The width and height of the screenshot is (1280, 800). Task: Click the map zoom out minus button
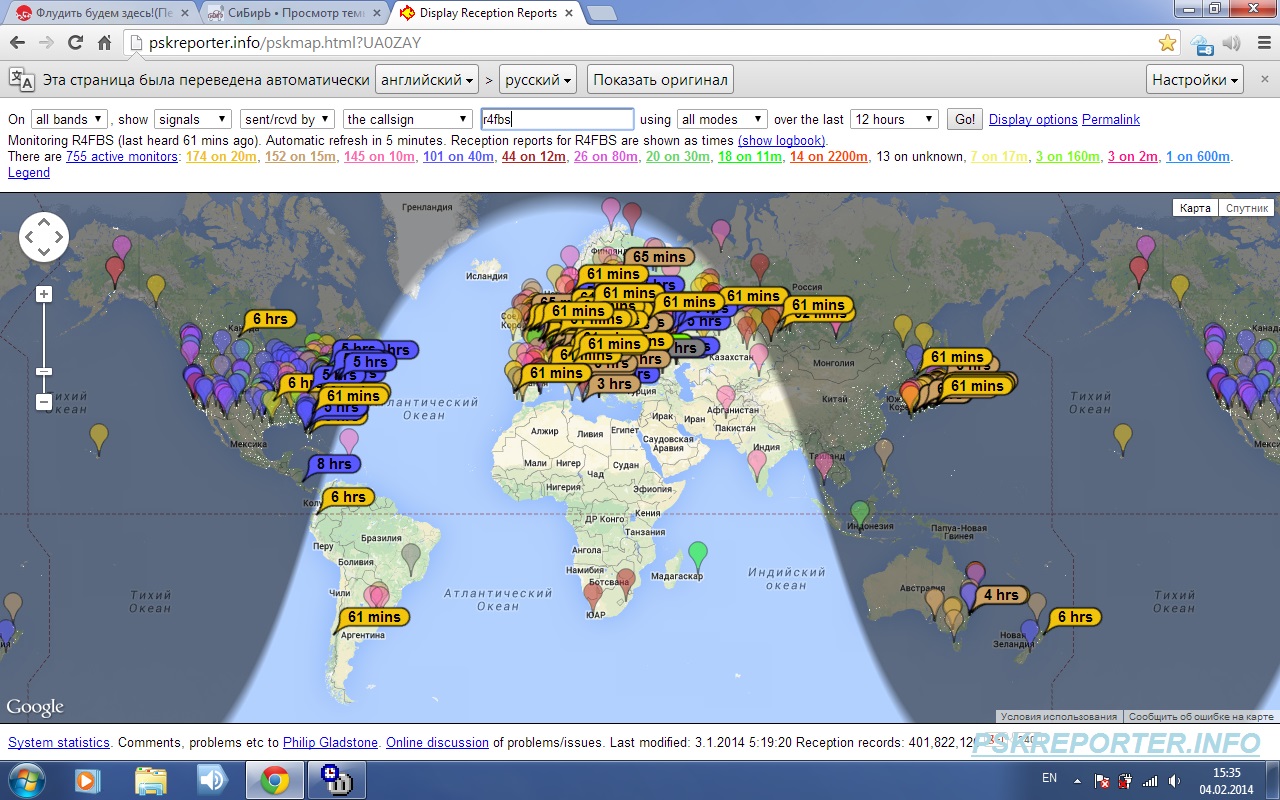[44, 402]
